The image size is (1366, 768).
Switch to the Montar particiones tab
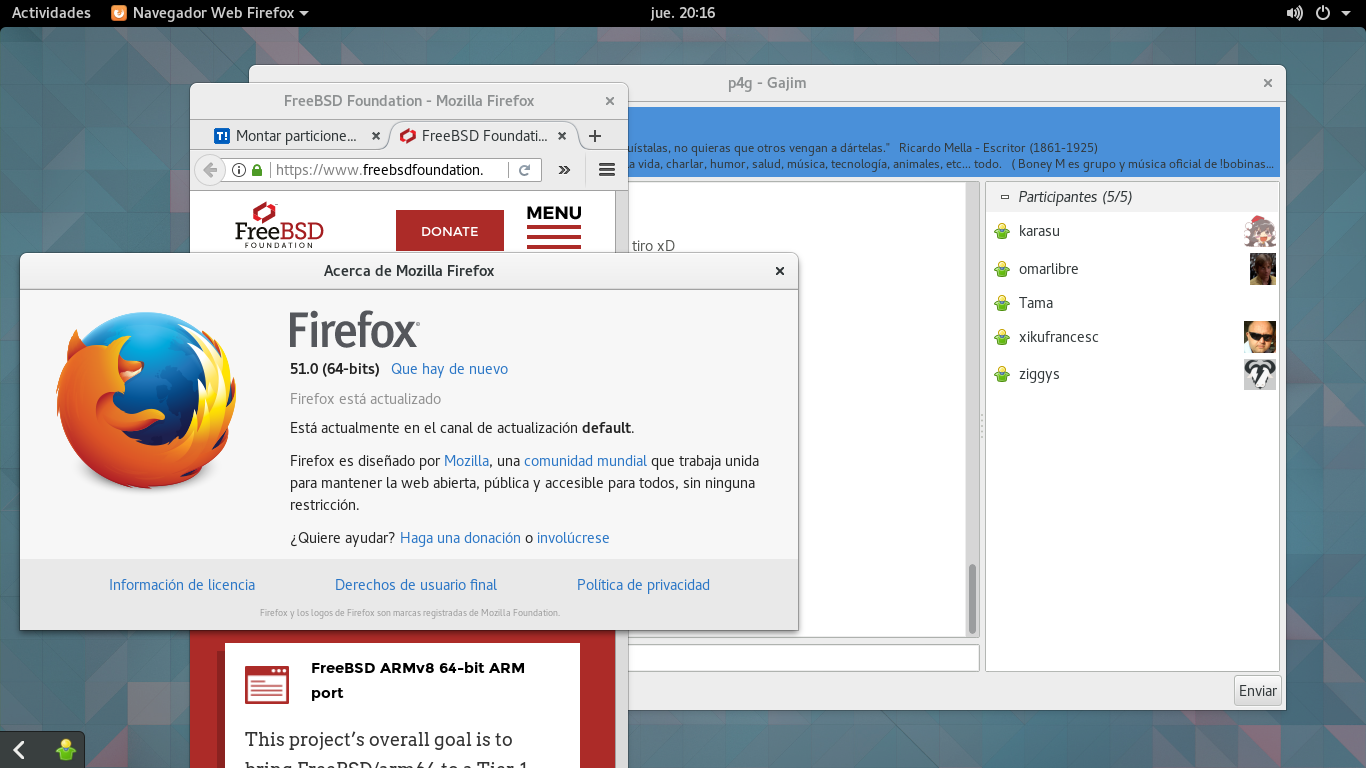pos(297,136)
